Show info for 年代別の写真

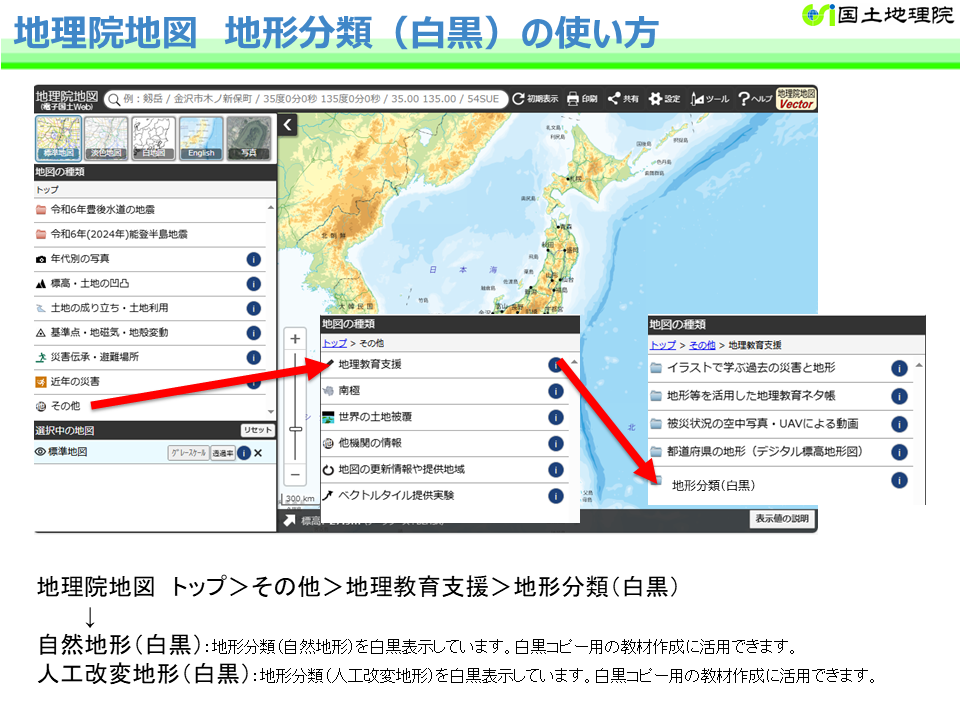click(x=253, y=259)
